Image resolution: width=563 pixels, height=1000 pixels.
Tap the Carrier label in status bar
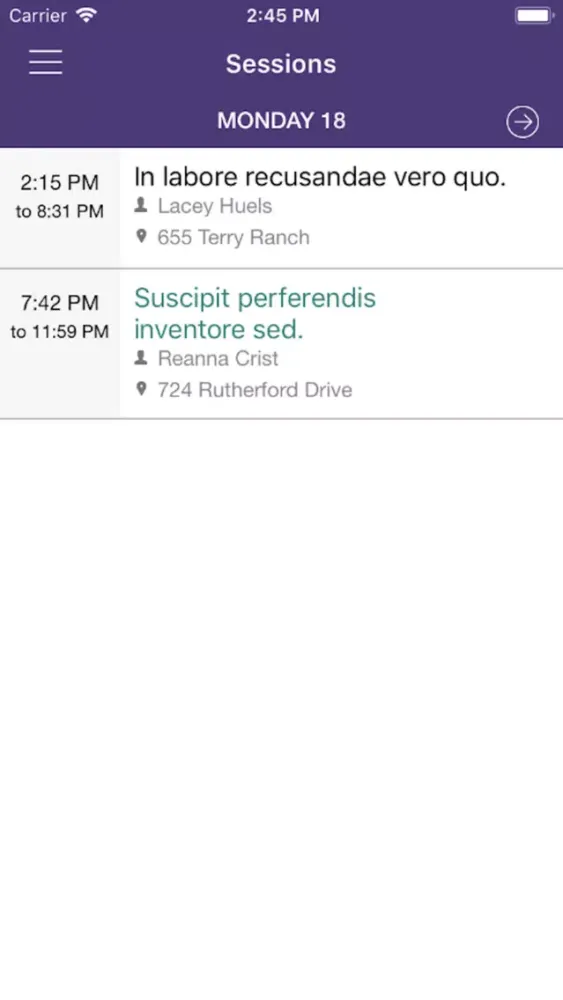(38, 16)
